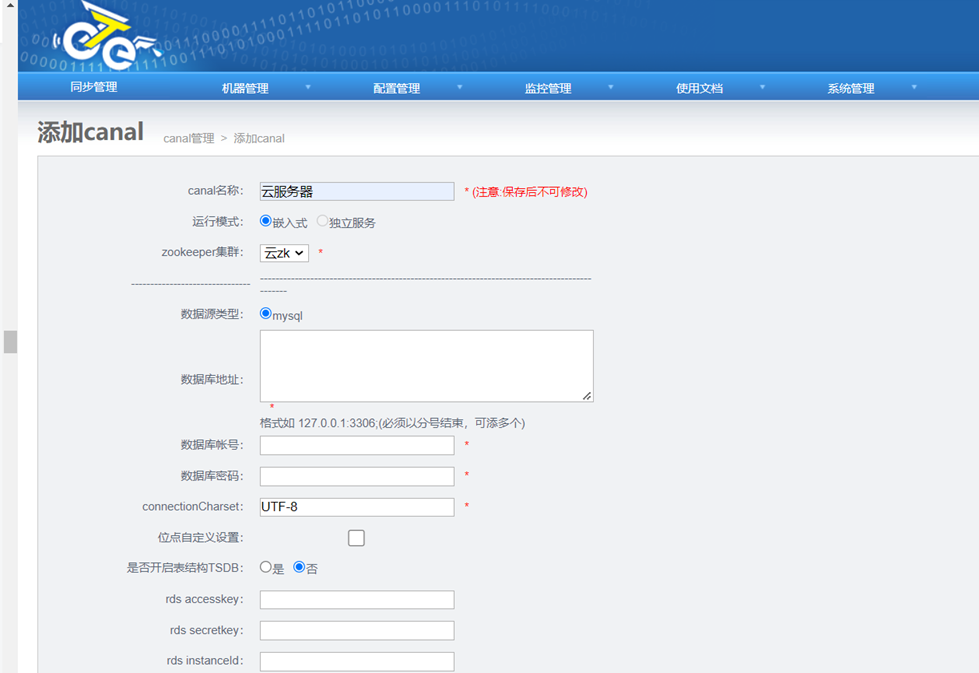Click the 数据库地址 text area
The height and width of the screenshot is (673, 979).
(426, 366)
